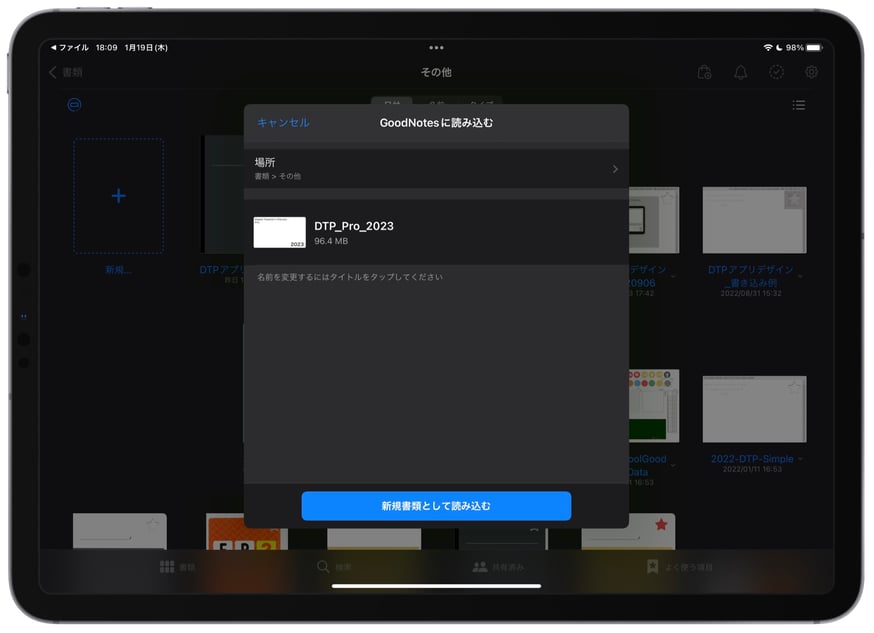Open the DTPアプリデザイン_書き込み例 thumbnail
Viewport: 874px width, 633px height.
tap(754, 220)
